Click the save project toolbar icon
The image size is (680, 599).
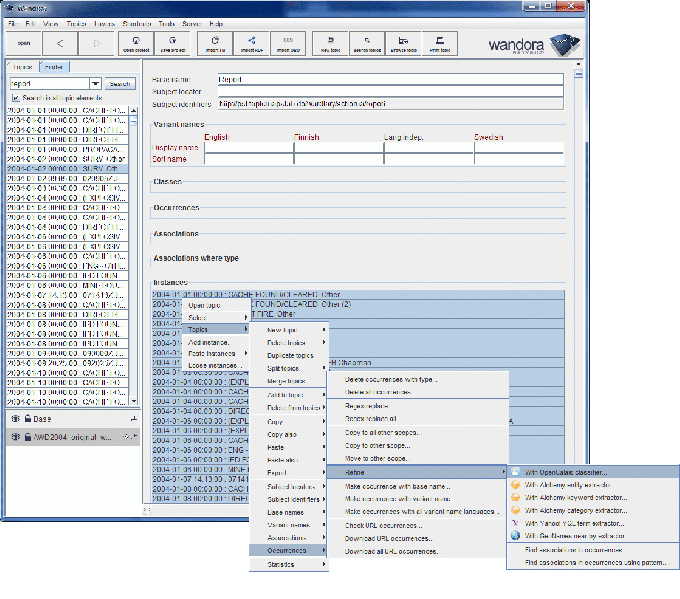172,43
